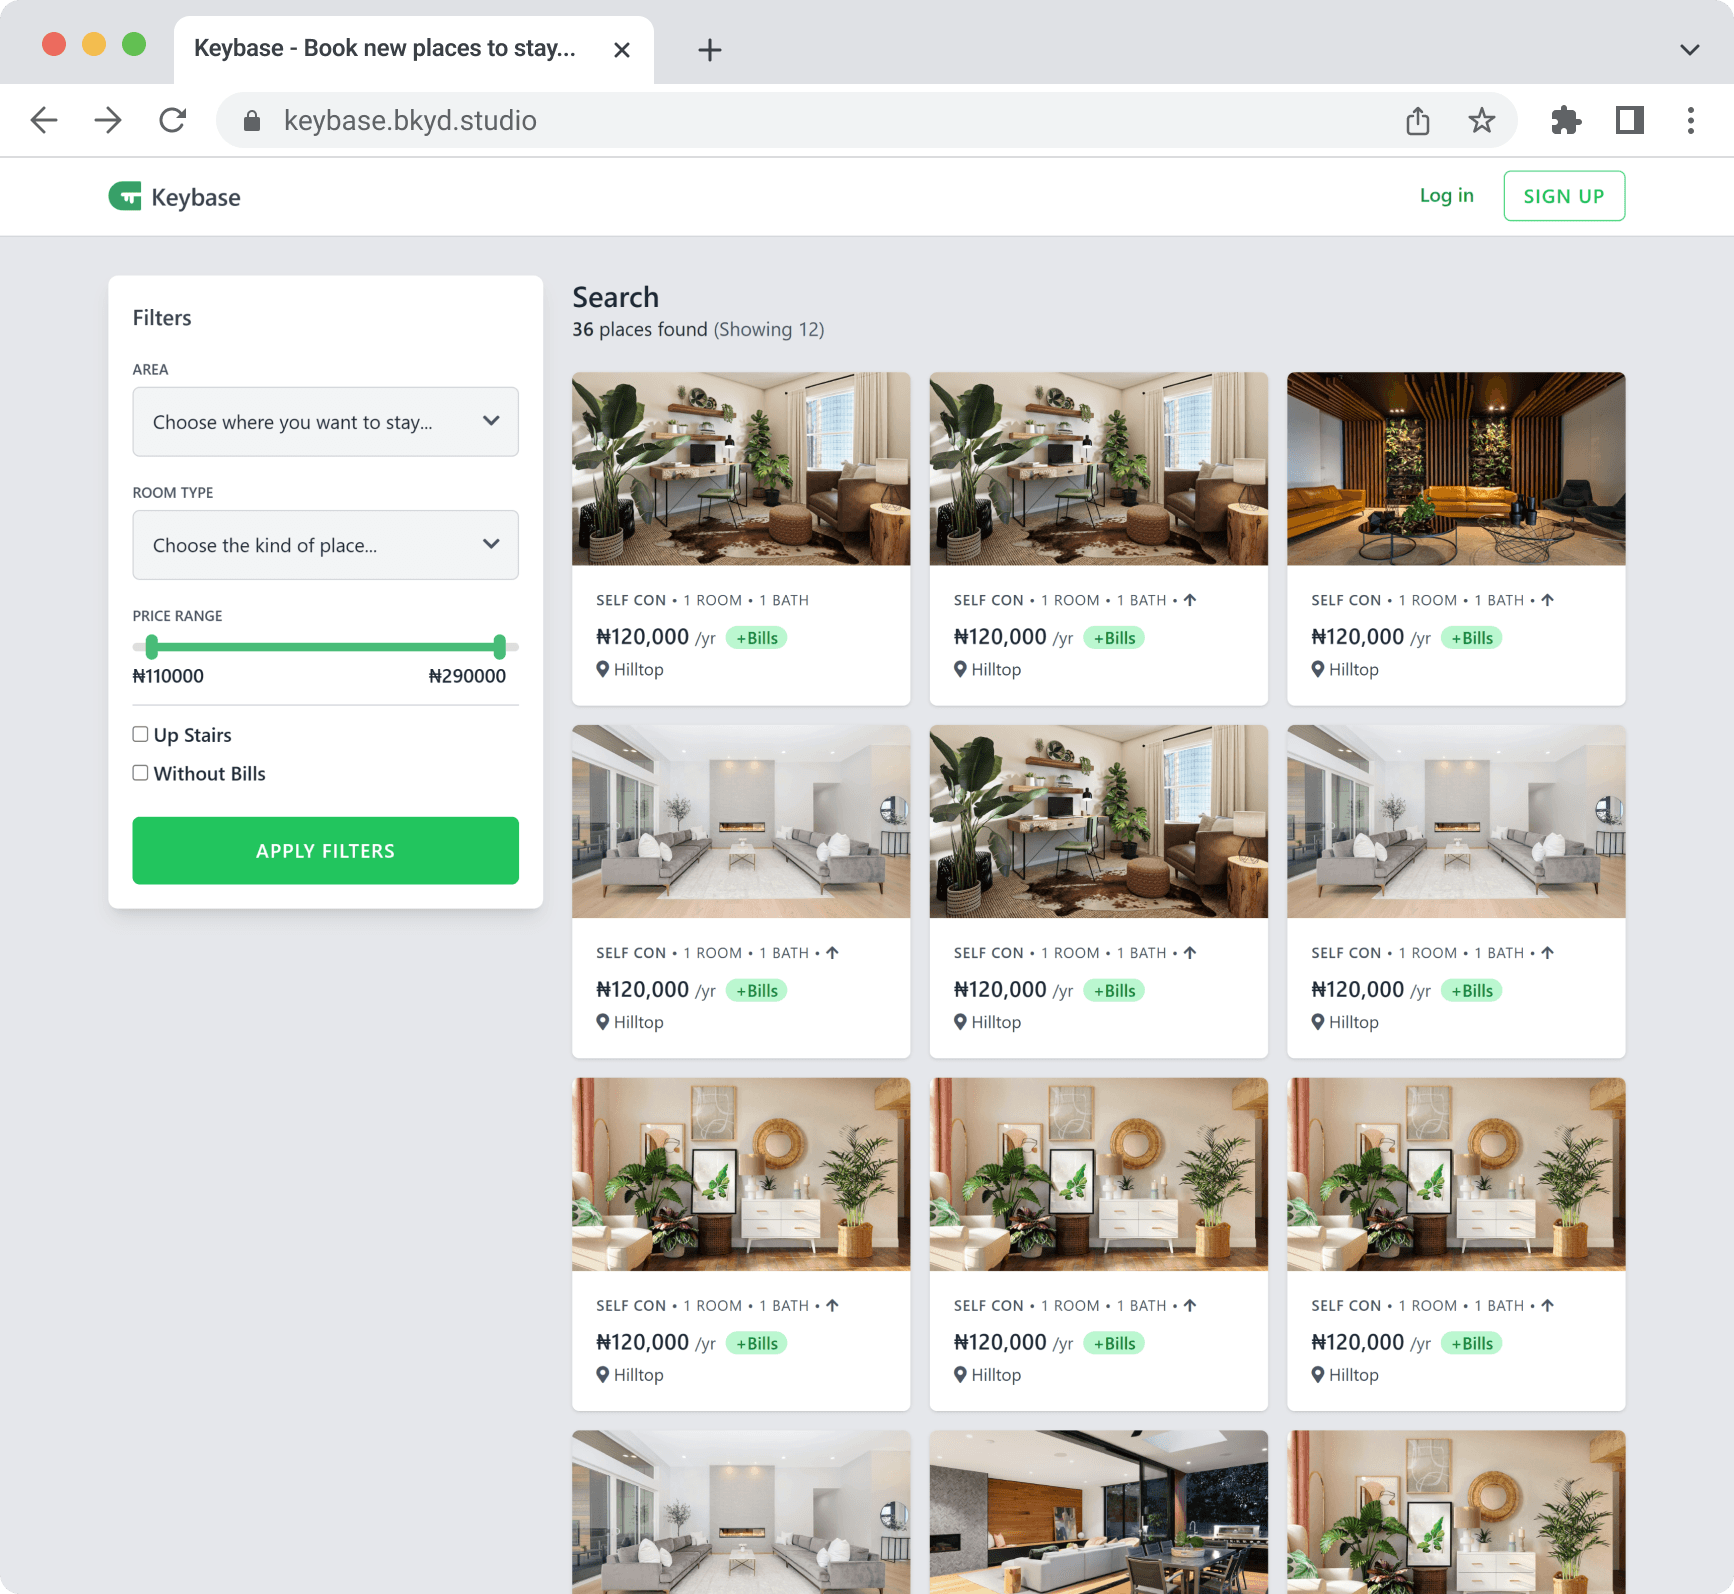Click the share page icon in address bar
Screen dimensions: 1734x1594
[x=1417, y=121]
